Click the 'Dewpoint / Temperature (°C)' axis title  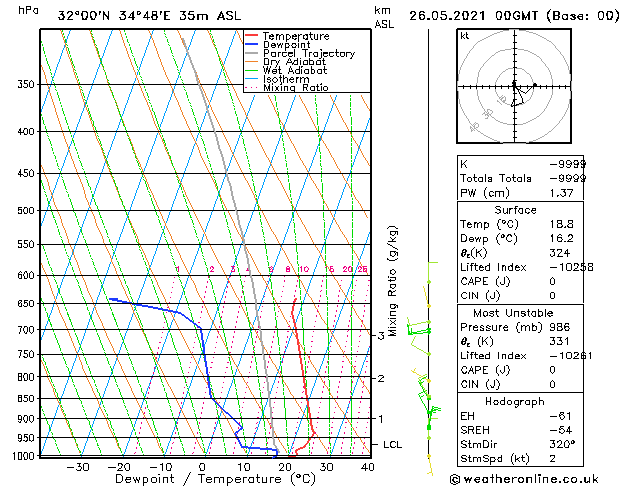215,479
